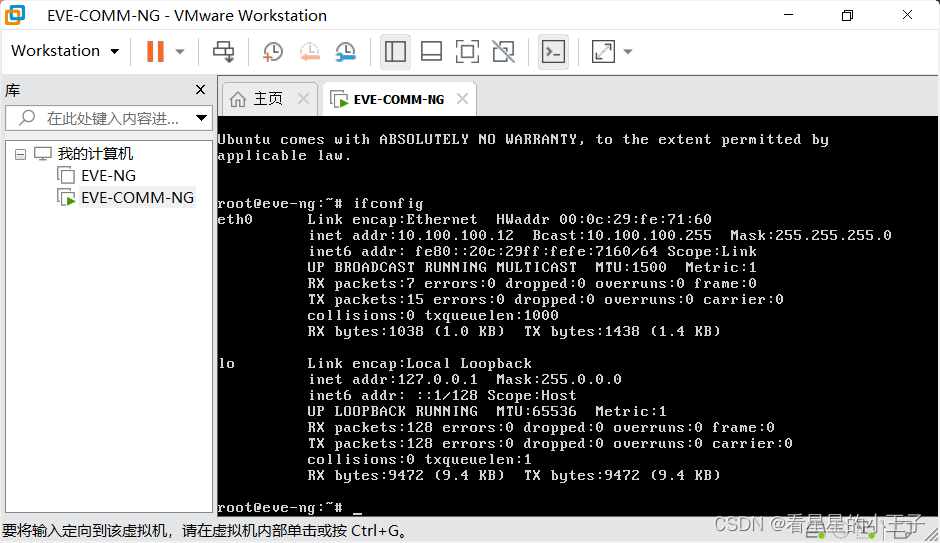Take a snapshot of the VM

click(x=273, y=52)
